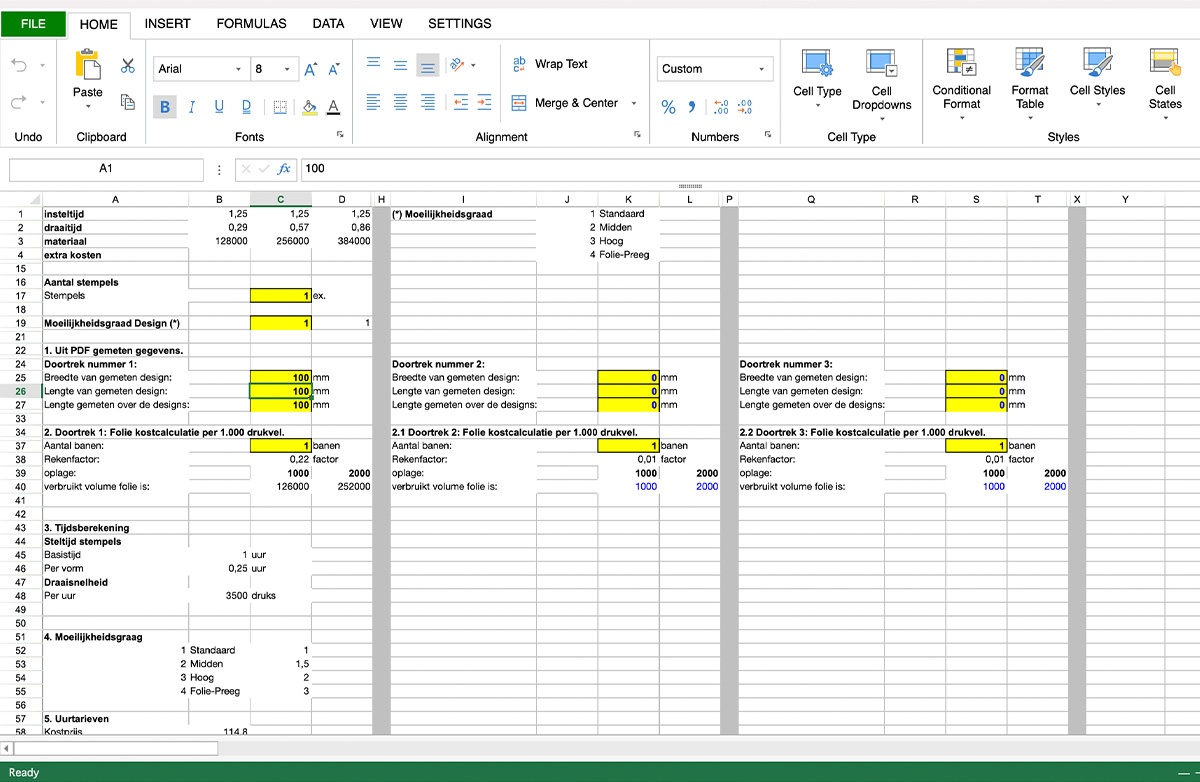
Task: Toggle Double Underline formatting
Action: (x=247, y=107)
